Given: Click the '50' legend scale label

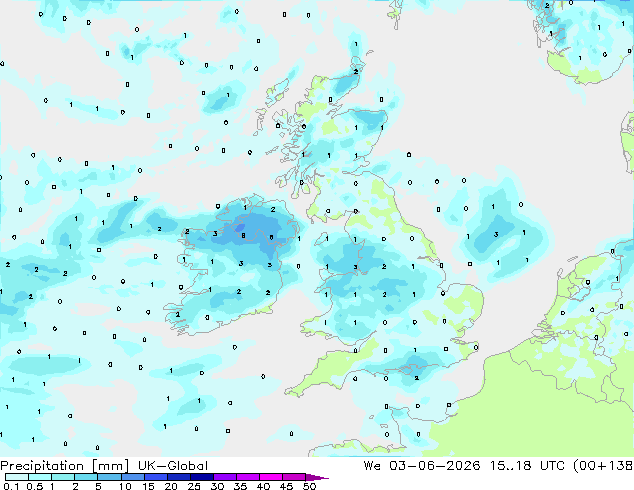Looking at the screenshot, I should point(309,486).
